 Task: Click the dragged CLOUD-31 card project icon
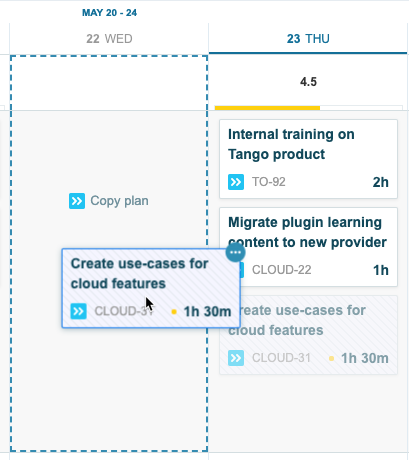click(x=79, y=311)
